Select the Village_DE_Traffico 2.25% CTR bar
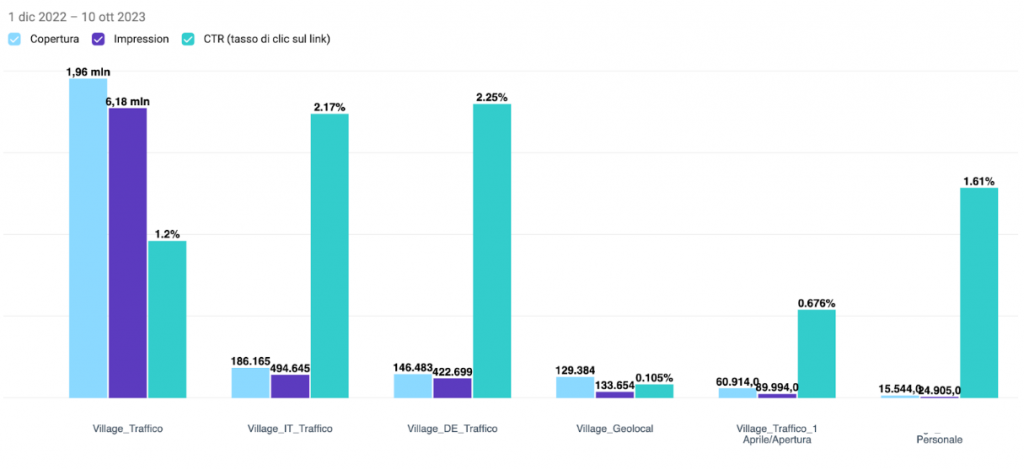The height and width of the screenshot is (469, 1024). click(x=492, y=251)
